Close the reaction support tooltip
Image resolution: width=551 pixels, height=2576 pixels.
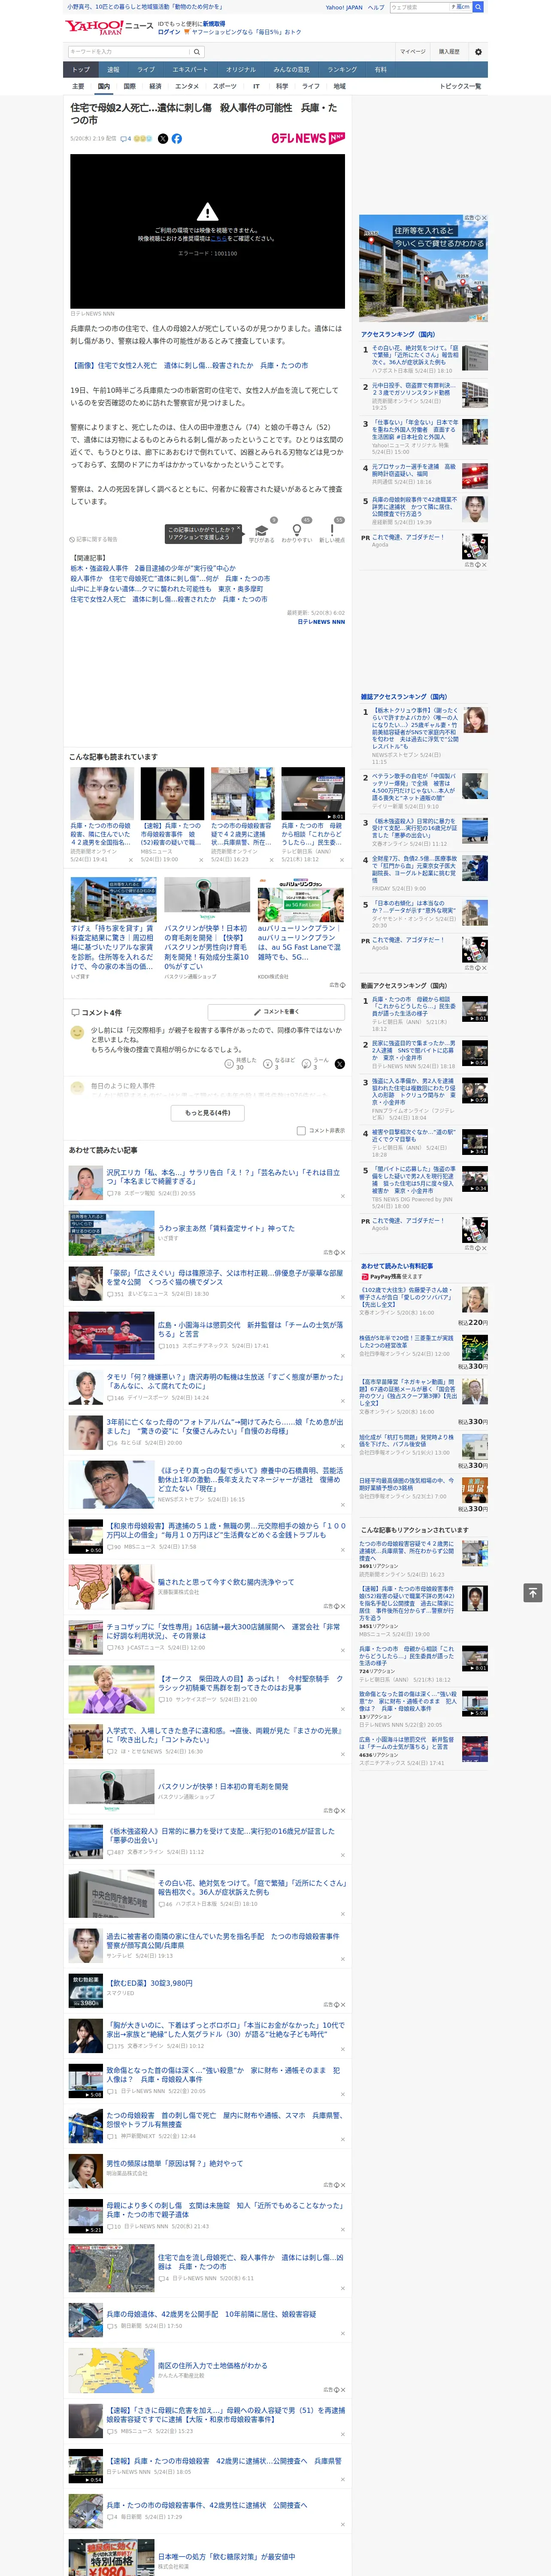click(x=238, y=529)
